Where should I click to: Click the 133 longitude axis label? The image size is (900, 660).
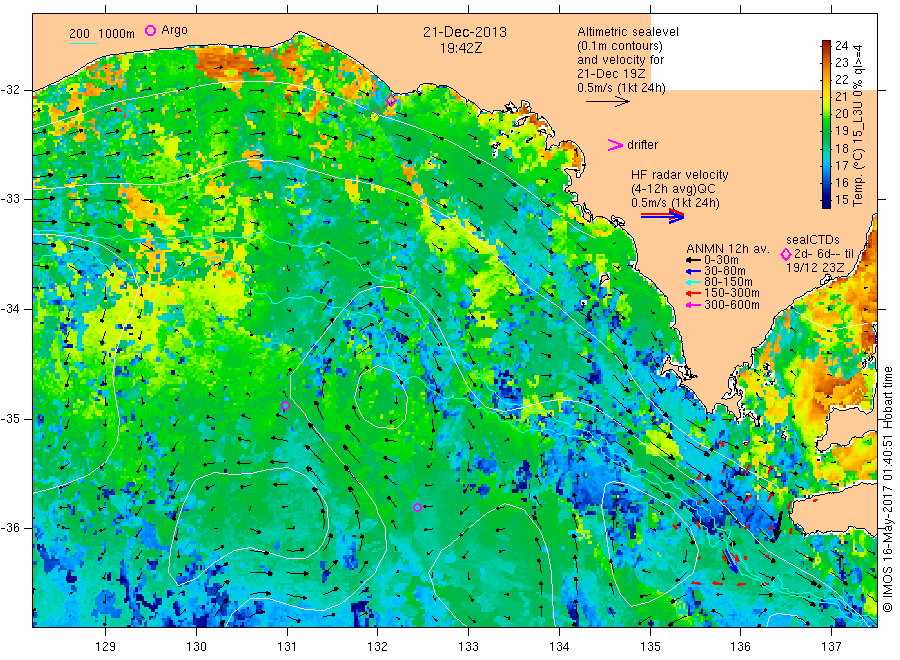click(468, 647)
